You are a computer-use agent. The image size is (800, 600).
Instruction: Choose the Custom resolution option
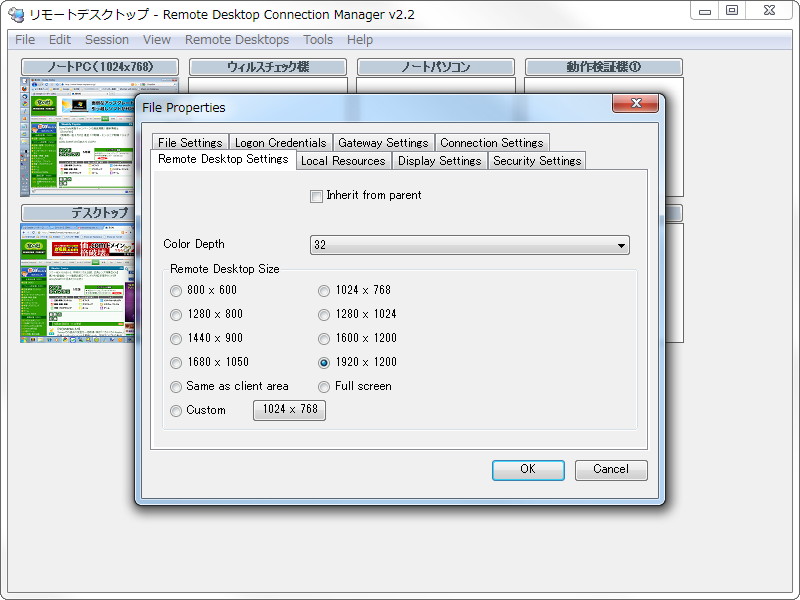[x=176, y=410]
